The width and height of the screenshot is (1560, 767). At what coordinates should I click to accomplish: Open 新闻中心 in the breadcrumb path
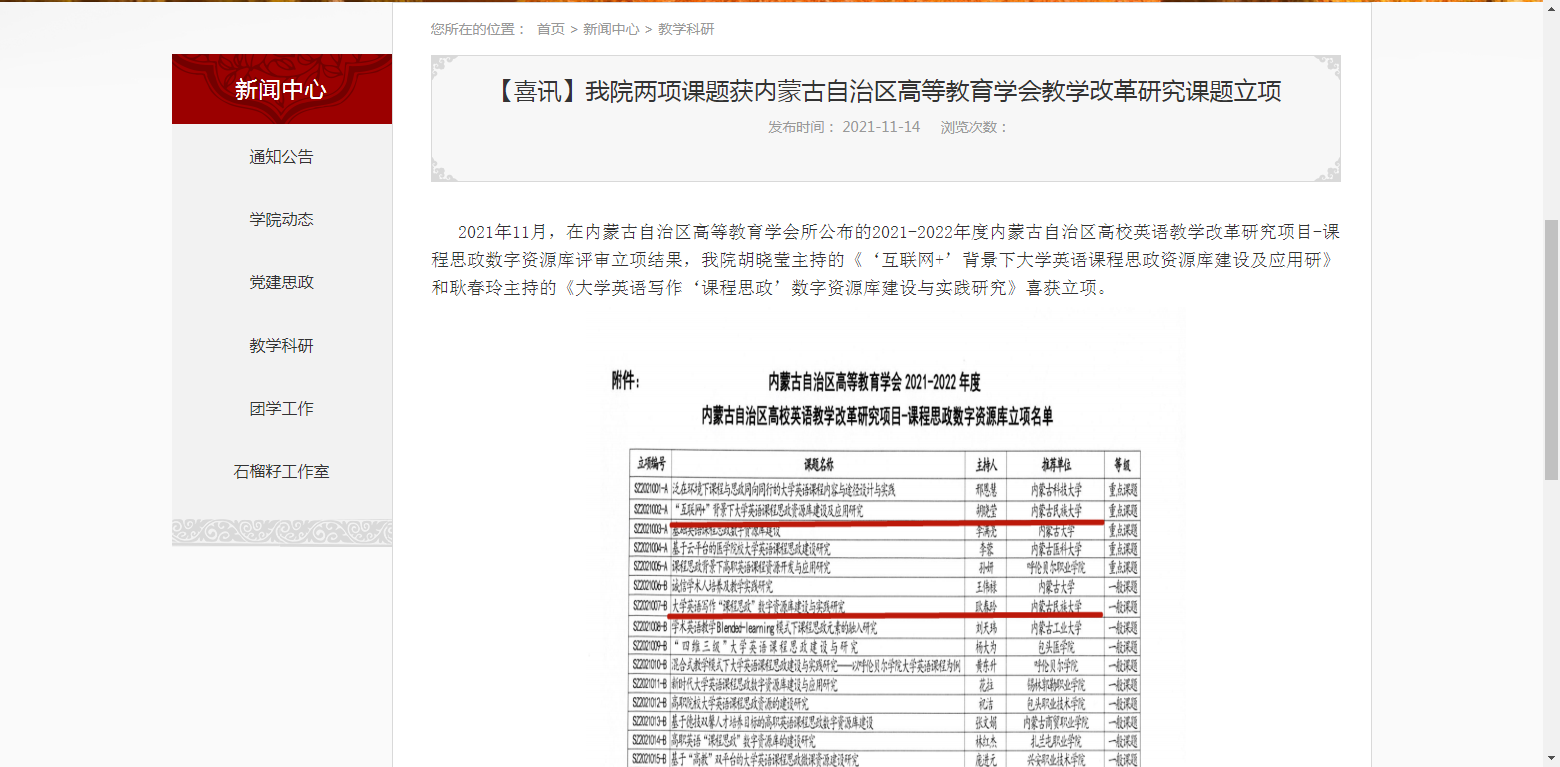tap(611, 29)
